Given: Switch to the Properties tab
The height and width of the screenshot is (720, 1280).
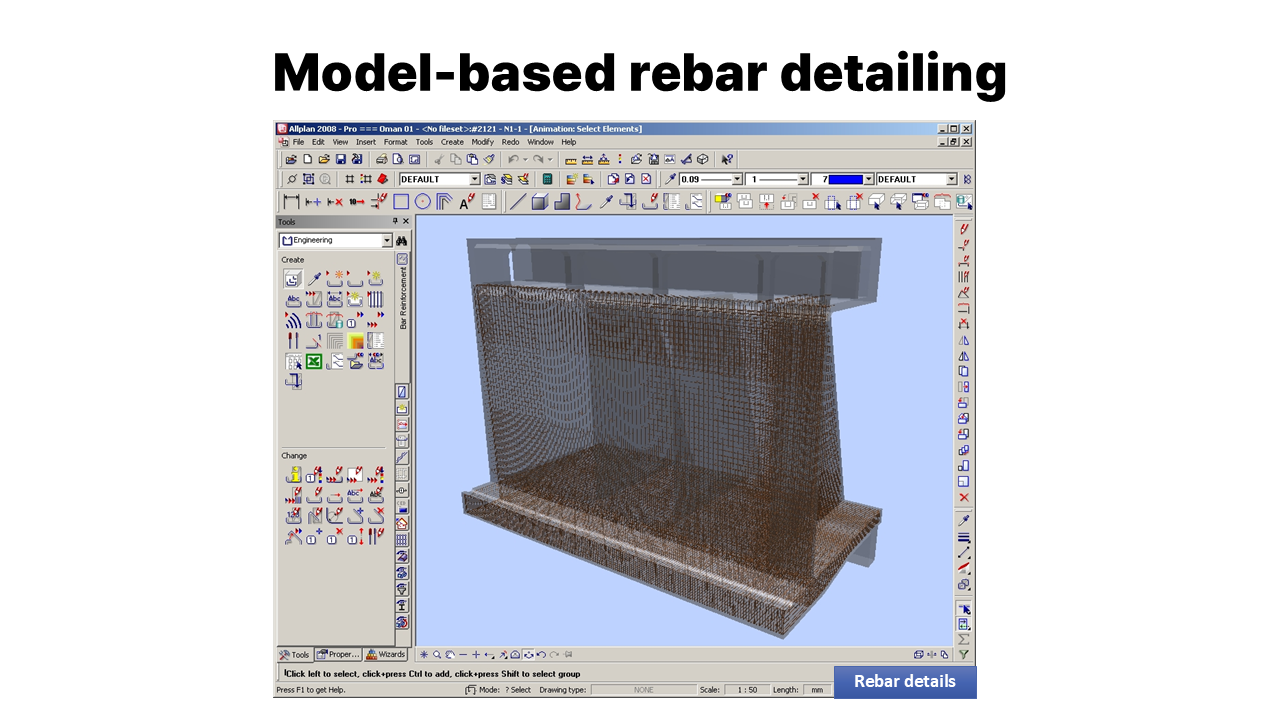Looking at the screenshot, I should [338, 655].
